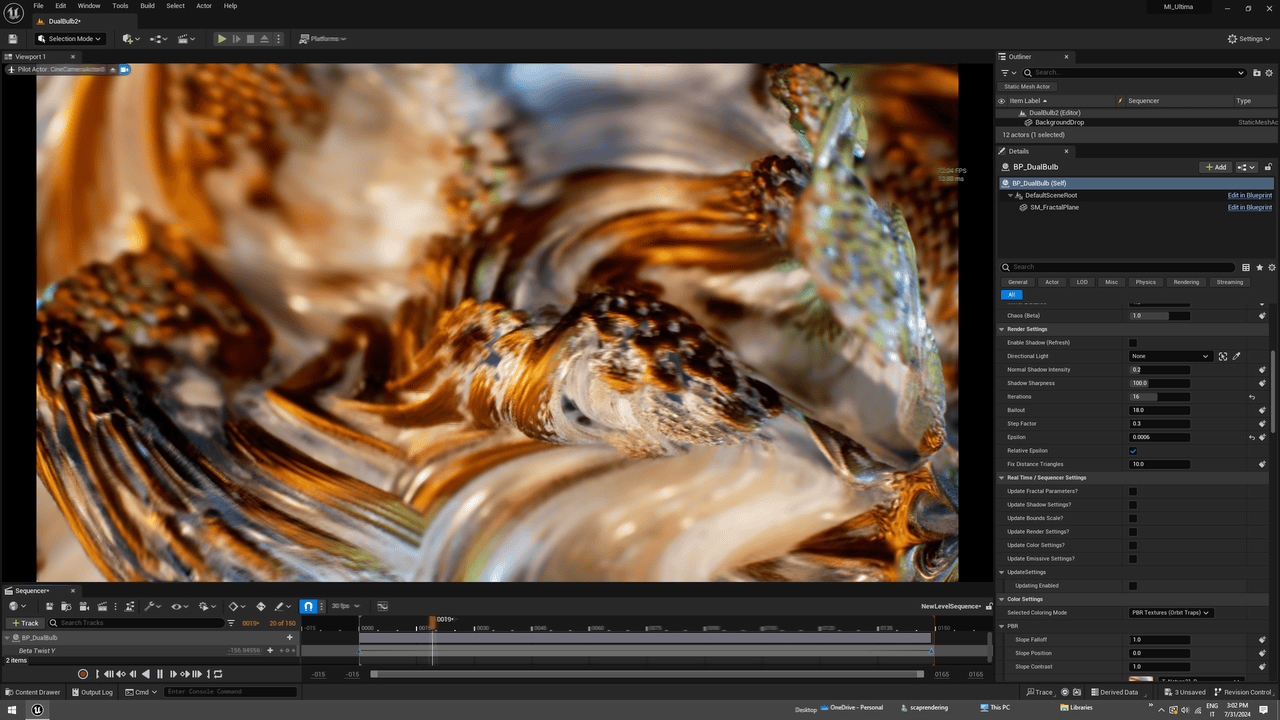Image resolution: width=1280 pixels, height=720 pixels.
Task: Click the Curve Editor icon in Sequencer toolbar
Action: pos(131,606)
